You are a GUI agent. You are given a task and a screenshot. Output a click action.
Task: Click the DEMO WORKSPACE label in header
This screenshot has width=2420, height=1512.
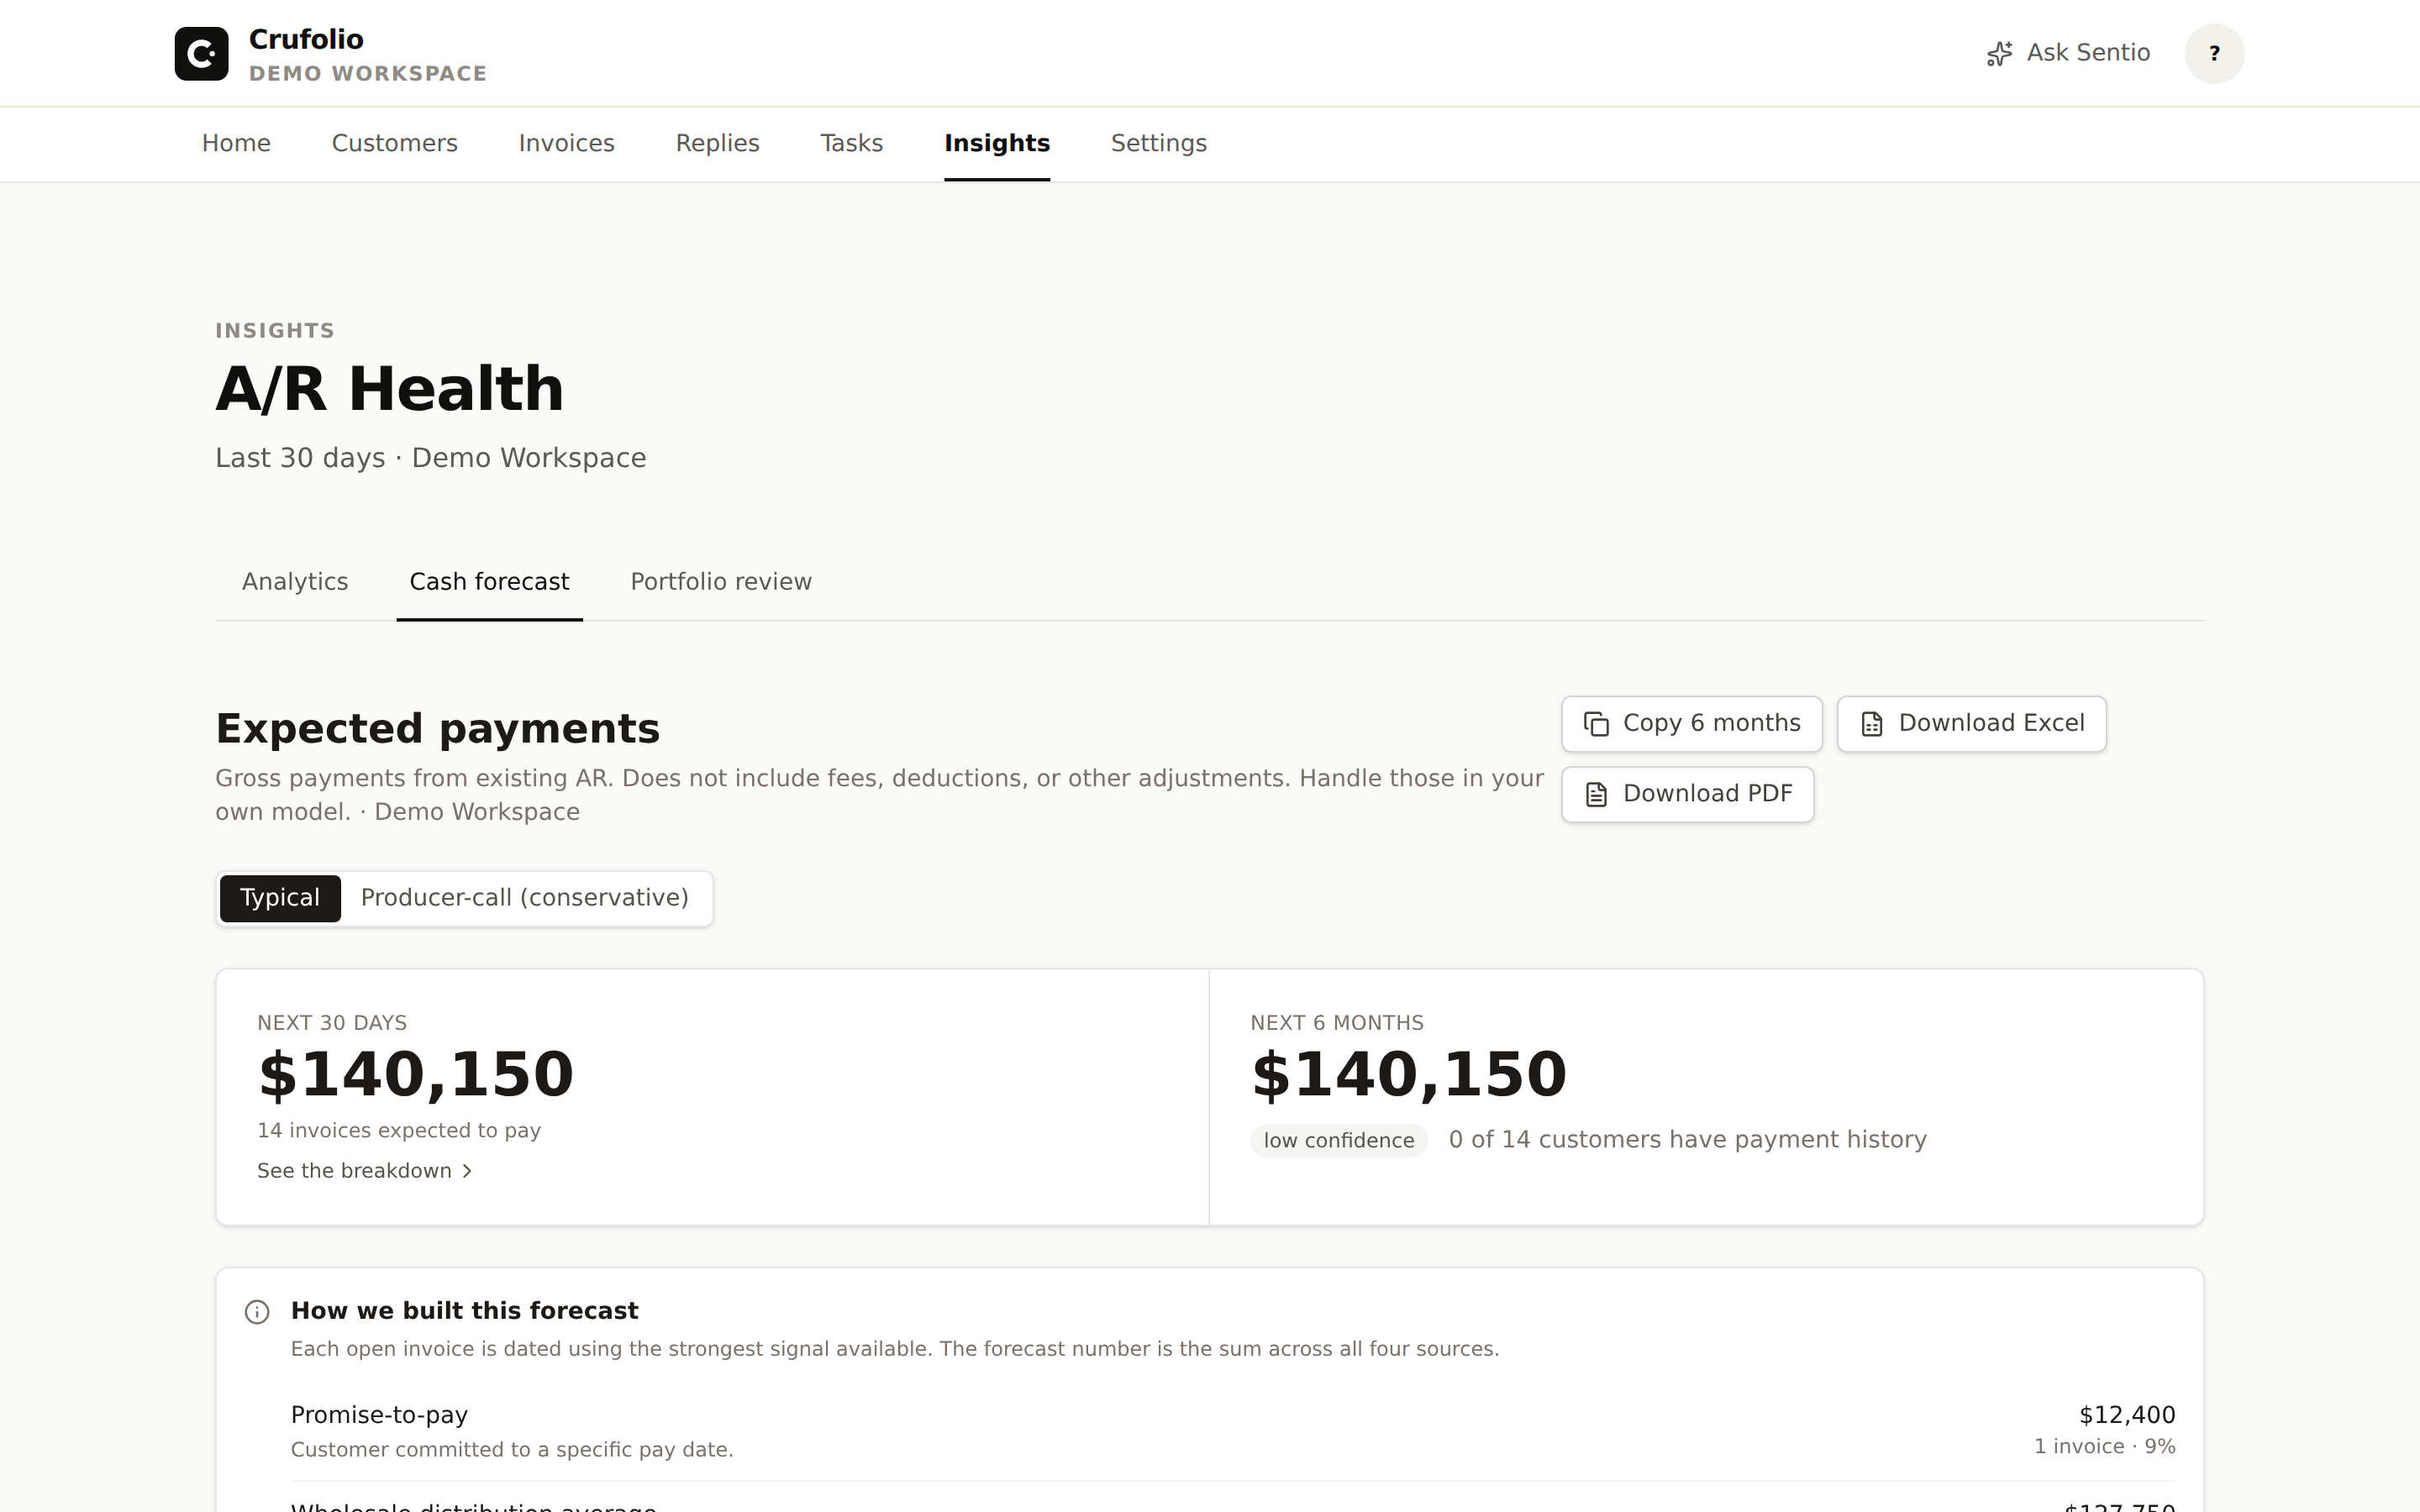pyautogui.click(x=368, y=74)
